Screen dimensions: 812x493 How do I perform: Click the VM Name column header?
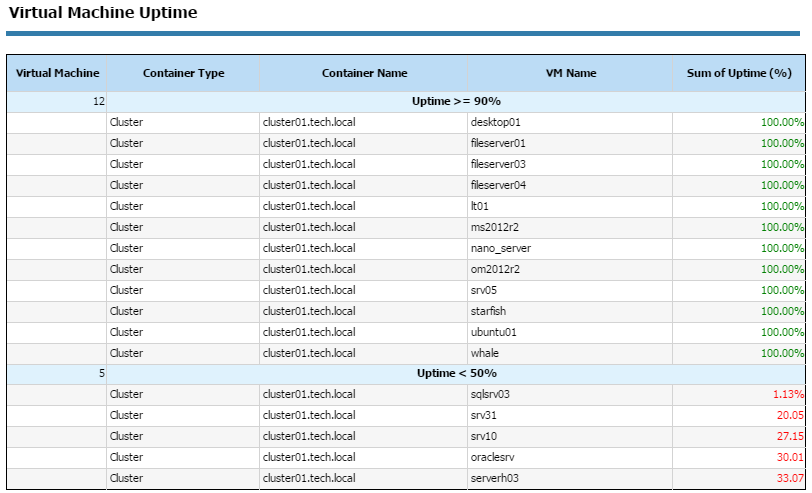(570, 73)
